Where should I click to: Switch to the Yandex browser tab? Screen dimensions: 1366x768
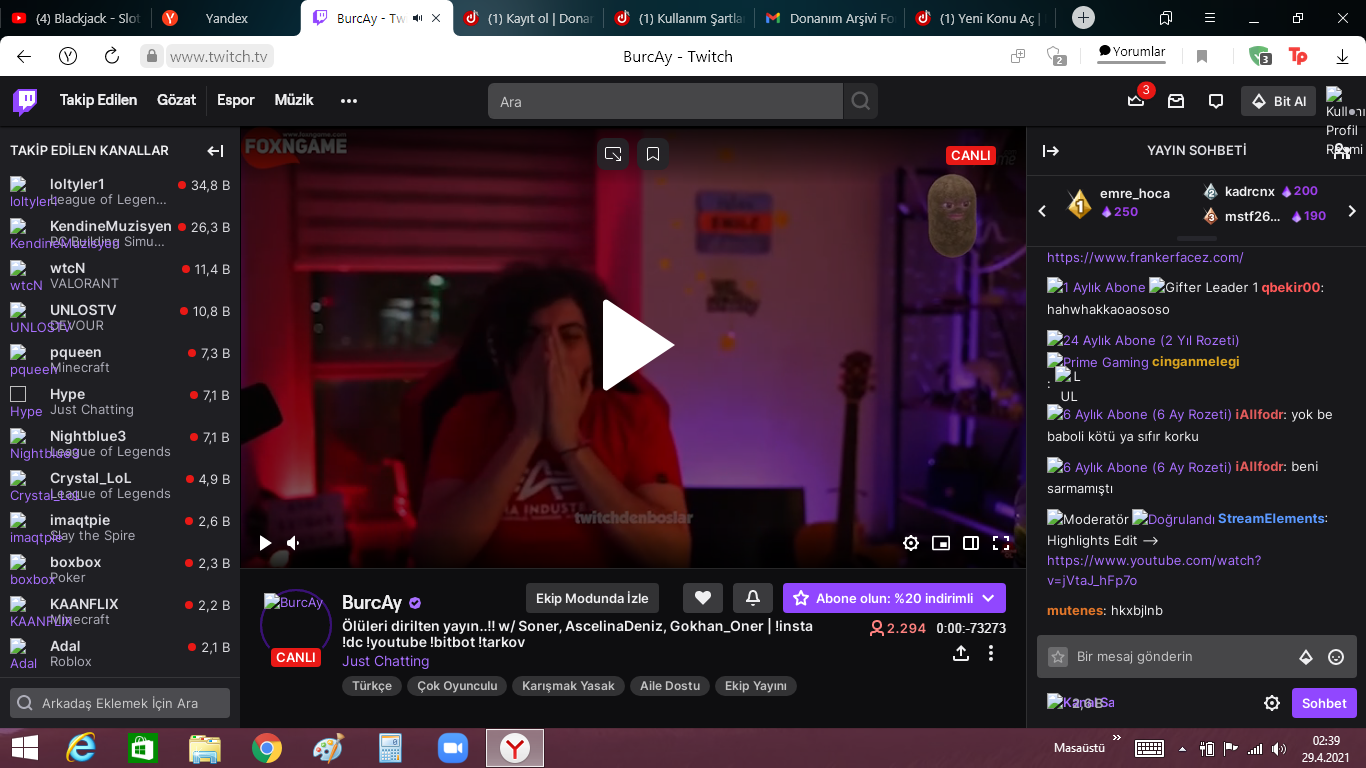(226, 18)
